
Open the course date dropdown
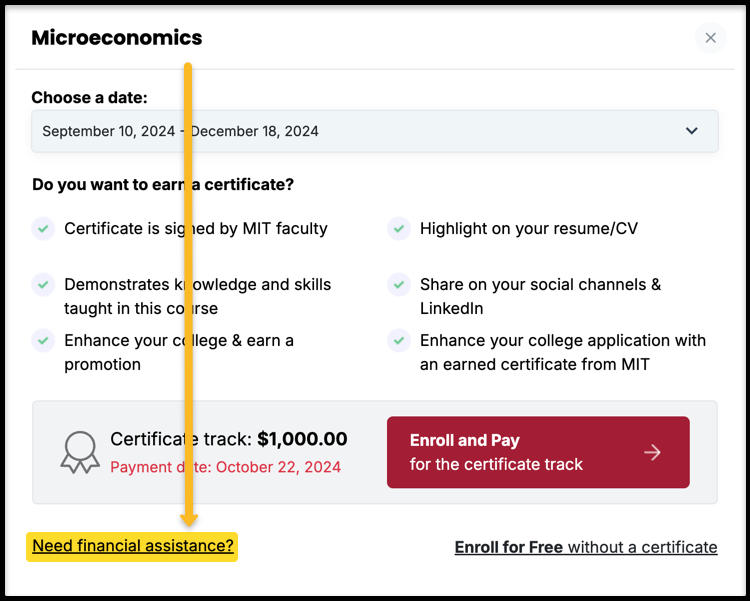click(x=375, y=131)
